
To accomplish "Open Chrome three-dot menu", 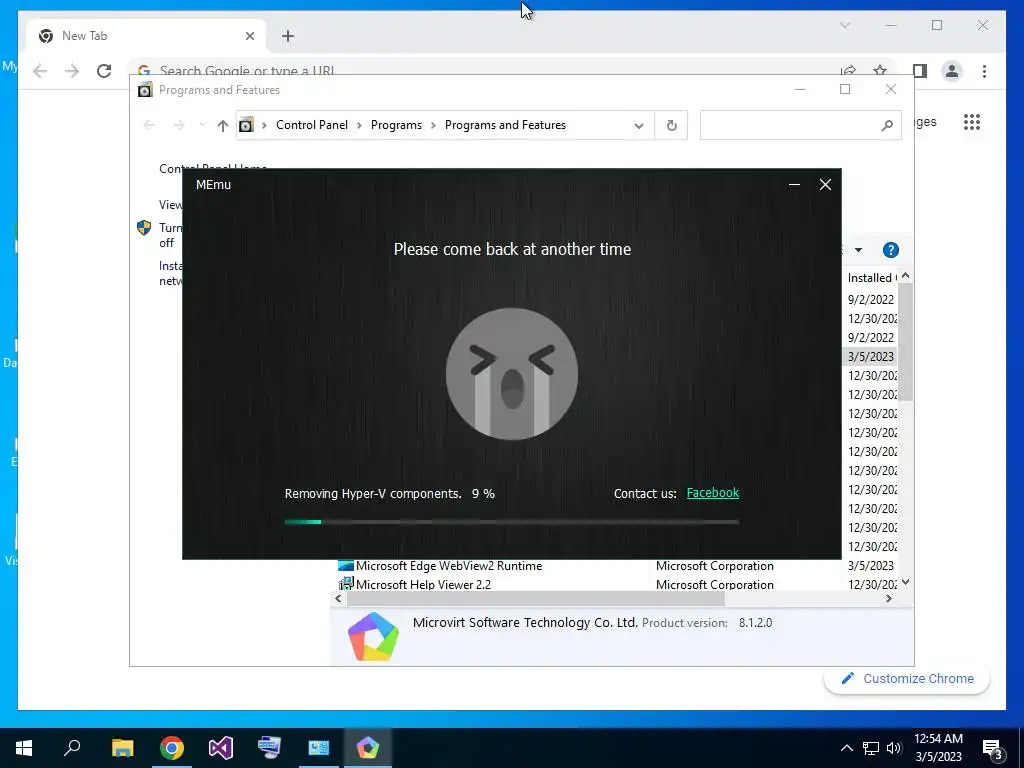I will [x=984, y=71].
